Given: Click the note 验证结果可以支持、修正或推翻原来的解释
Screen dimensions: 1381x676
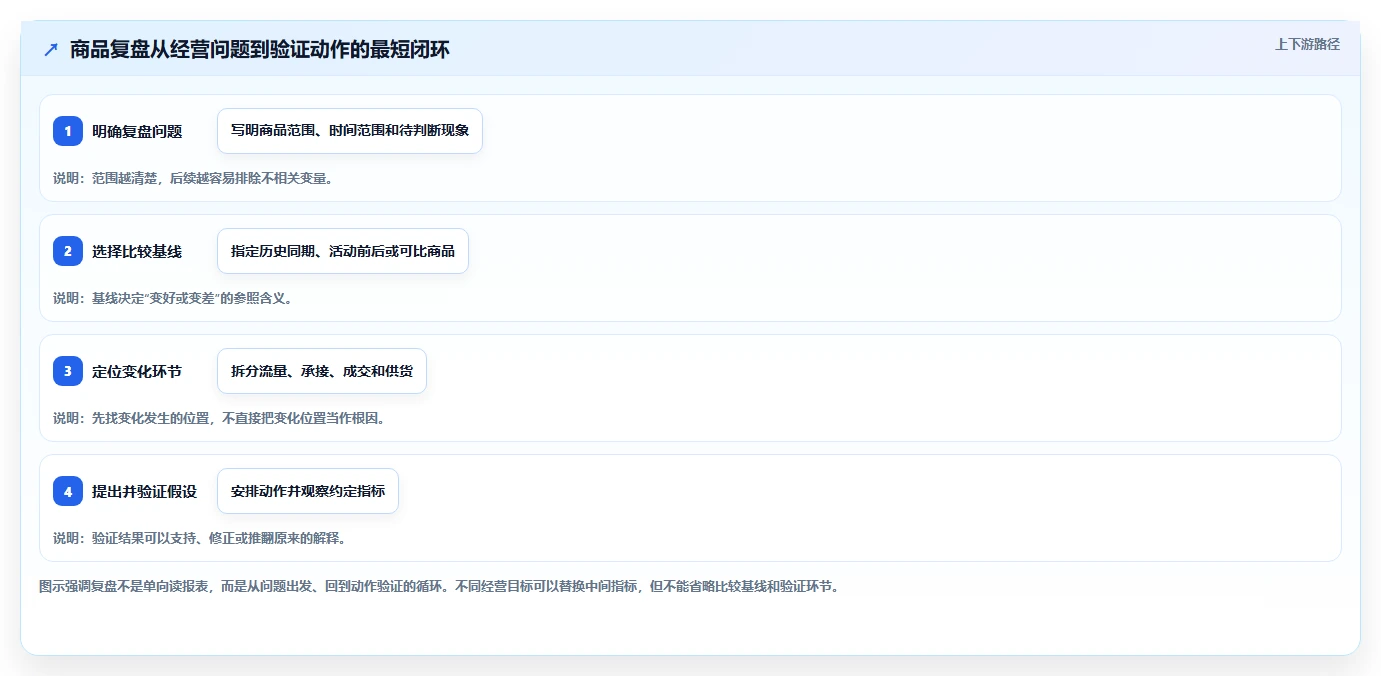Looking at the screenshot, I should (x=199, y=538).
